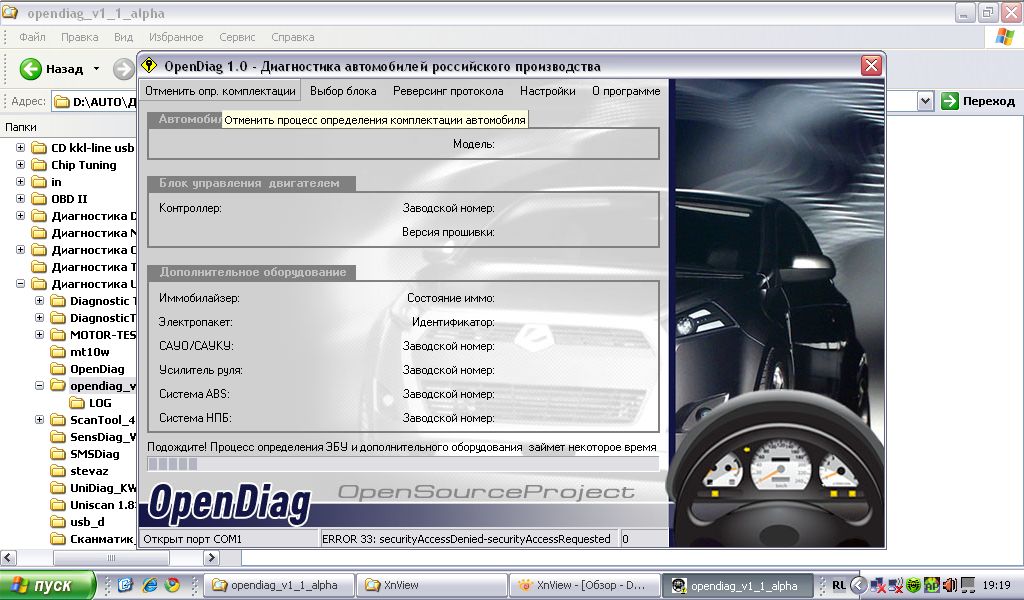The image size is (1024, 600).
Task: Click the volume speaker tray icon
Action: [x=950, y=585]
